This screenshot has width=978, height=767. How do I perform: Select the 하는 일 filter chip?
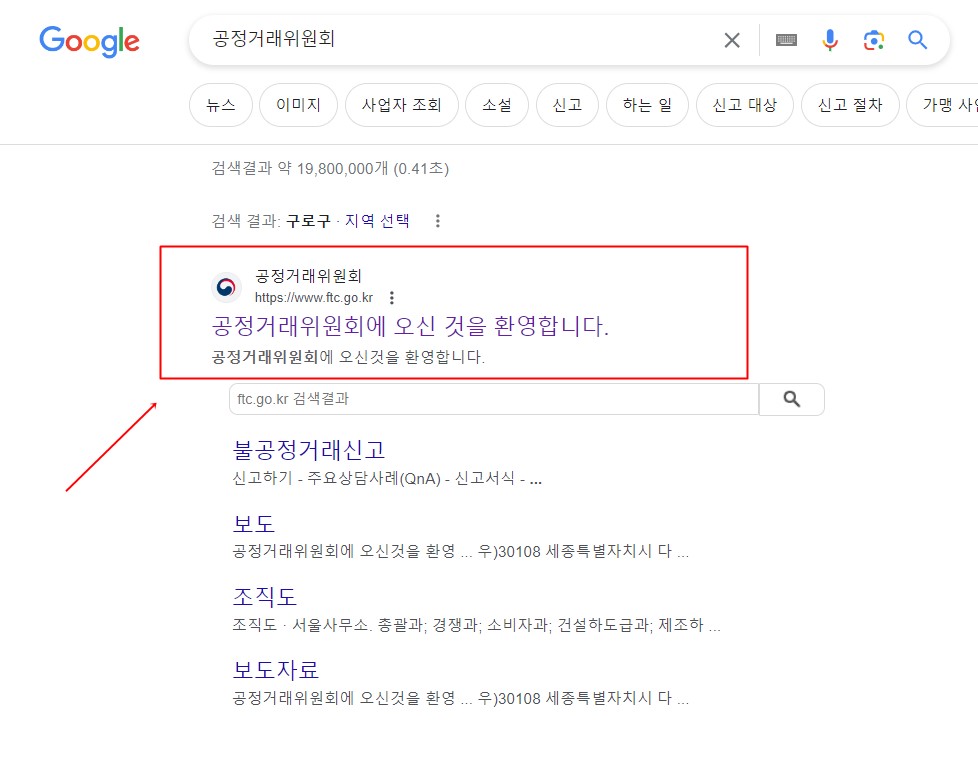coord(647,105)
